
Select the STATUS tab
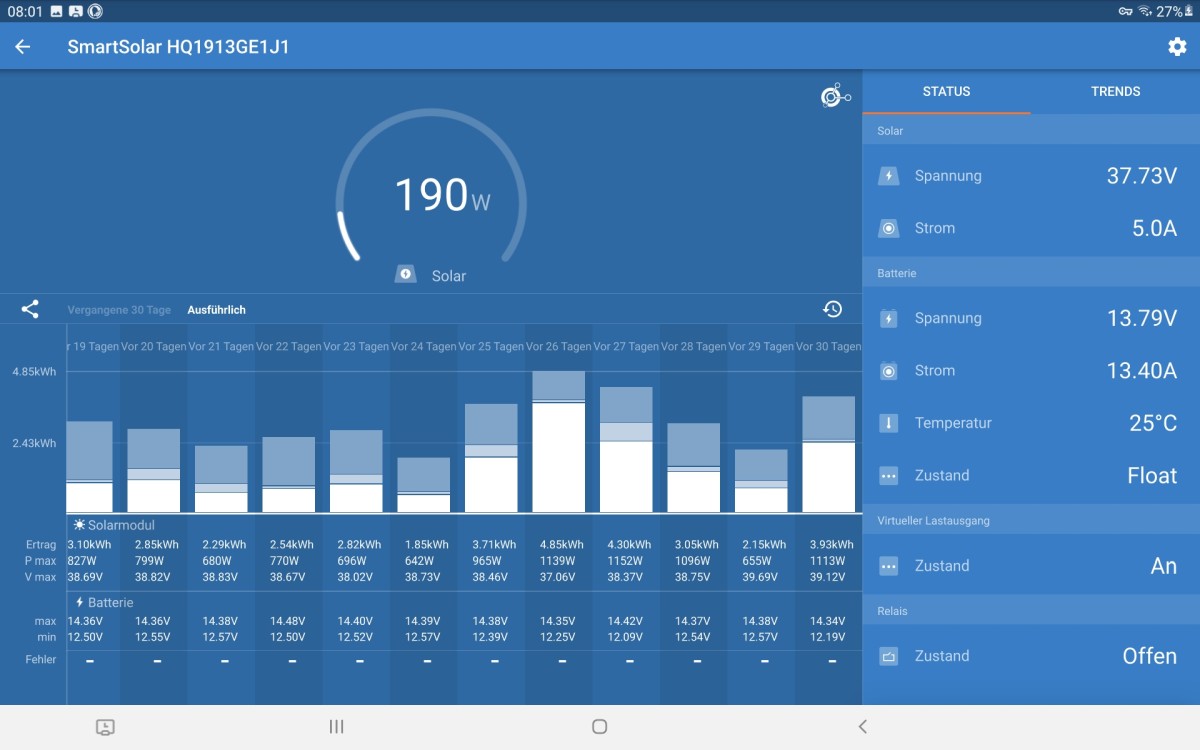click(946, 91)
